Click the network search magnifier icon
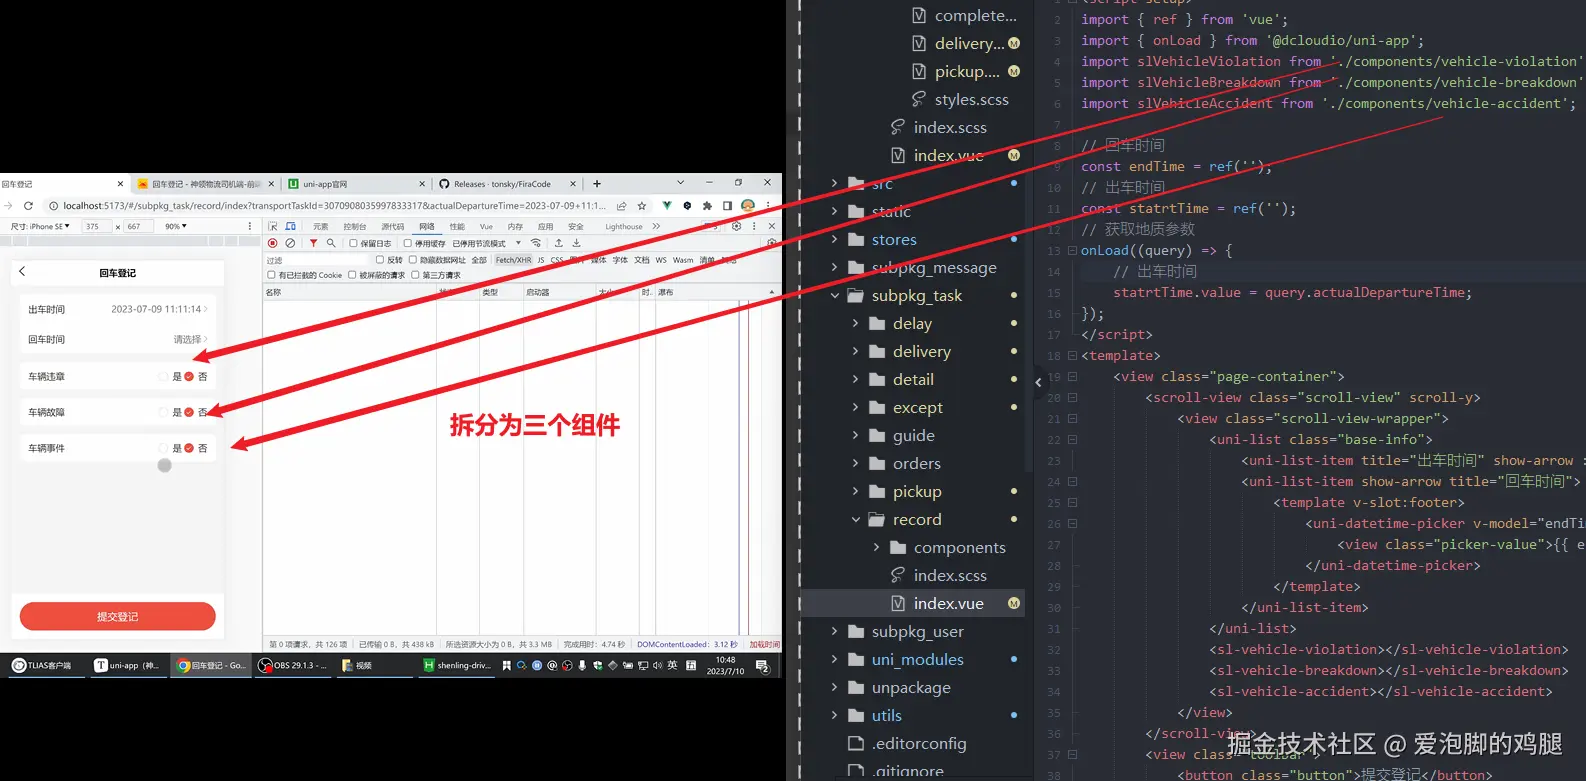The image size is (1586, 781). 331,243
